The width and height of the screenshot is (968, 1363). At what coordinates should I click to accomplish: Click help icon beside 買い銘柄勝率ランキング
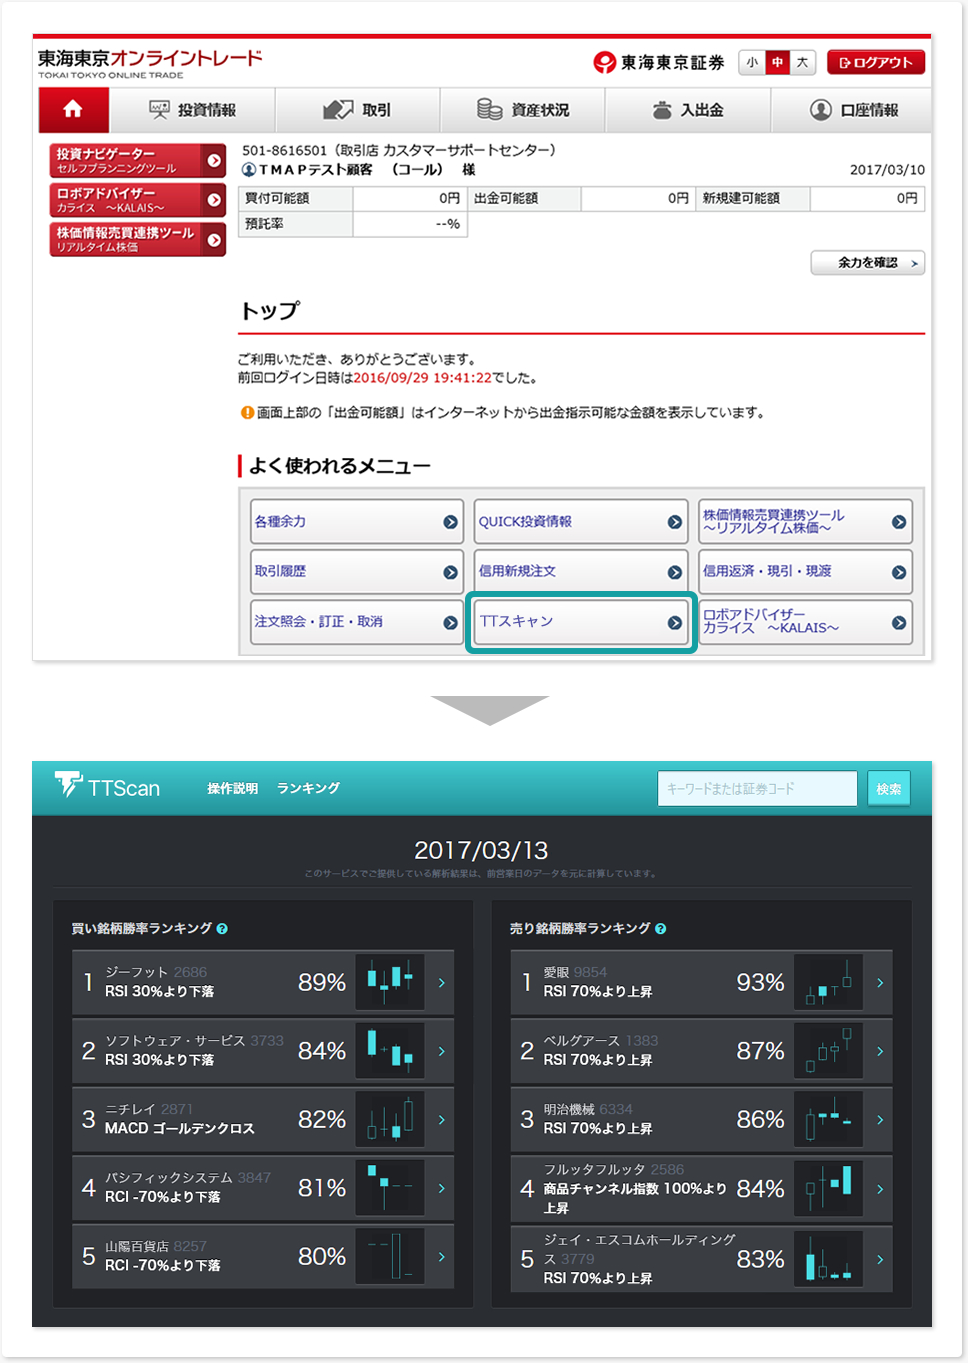tap(222, 929)
